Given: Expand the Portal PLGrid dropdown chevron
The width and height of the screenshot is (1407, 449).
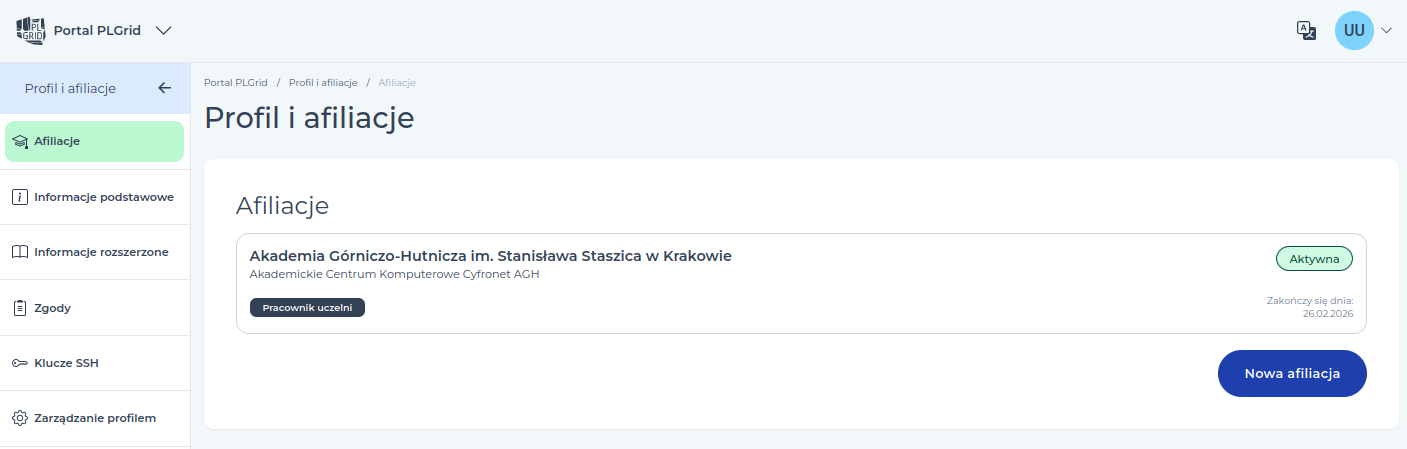Looking at the screenshot, I should point(164,30).
